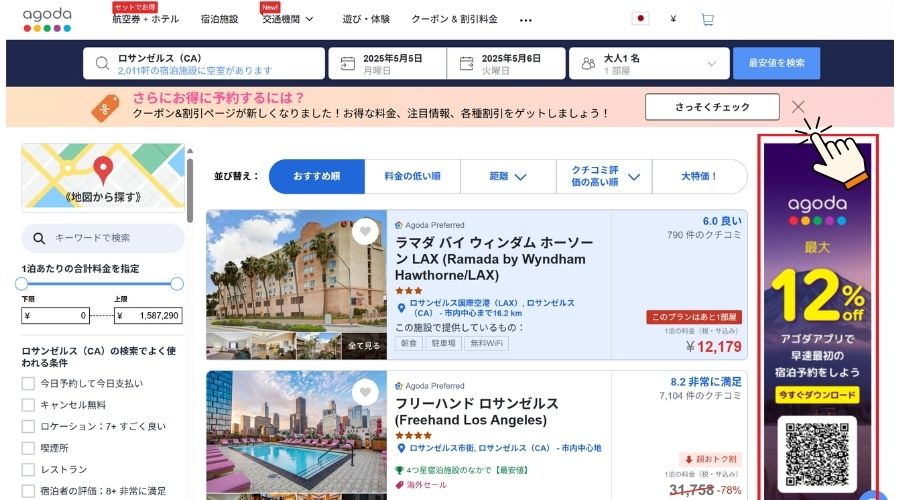Click このプランはあと1部屋 red label
Viewport: 900px width, 500px height.
(x=694, y=317)
